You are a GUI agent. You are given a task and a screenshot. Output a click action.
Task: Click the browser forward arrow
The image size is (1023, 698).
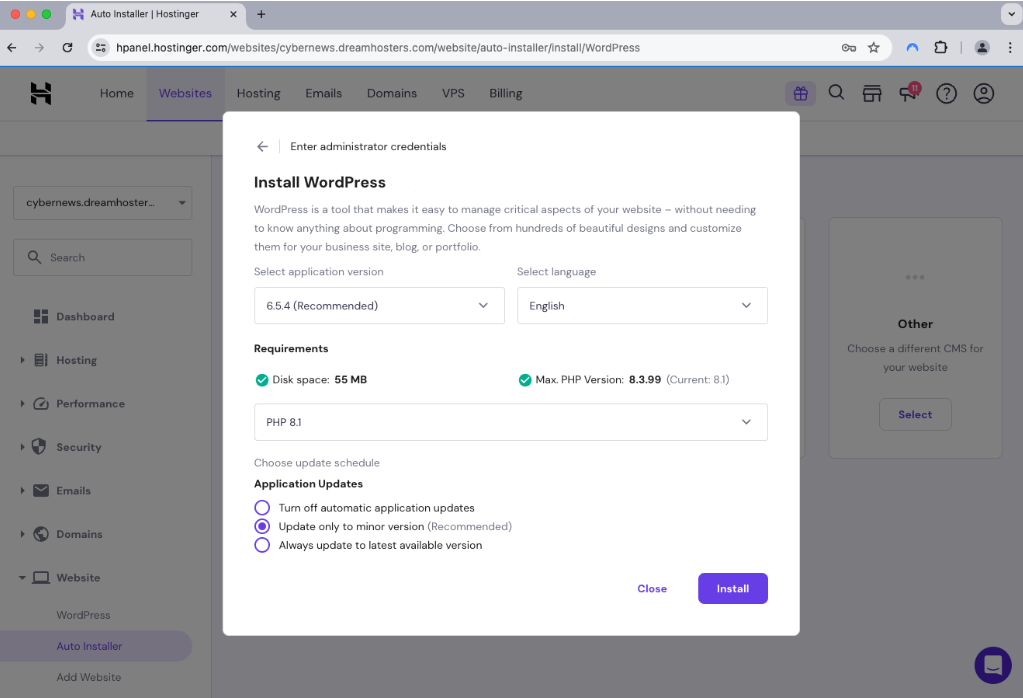[x=39, y=47]
